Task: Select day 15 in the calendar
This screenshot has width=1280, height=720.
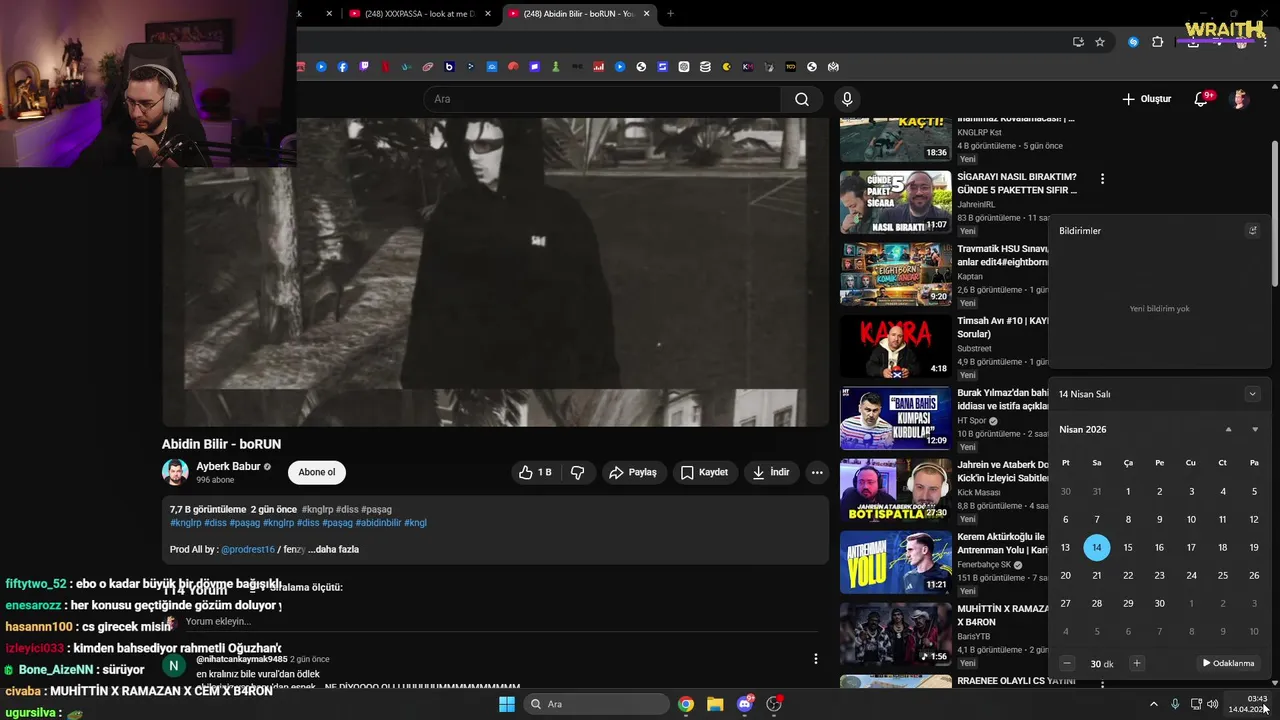Action: (1128, 547)
